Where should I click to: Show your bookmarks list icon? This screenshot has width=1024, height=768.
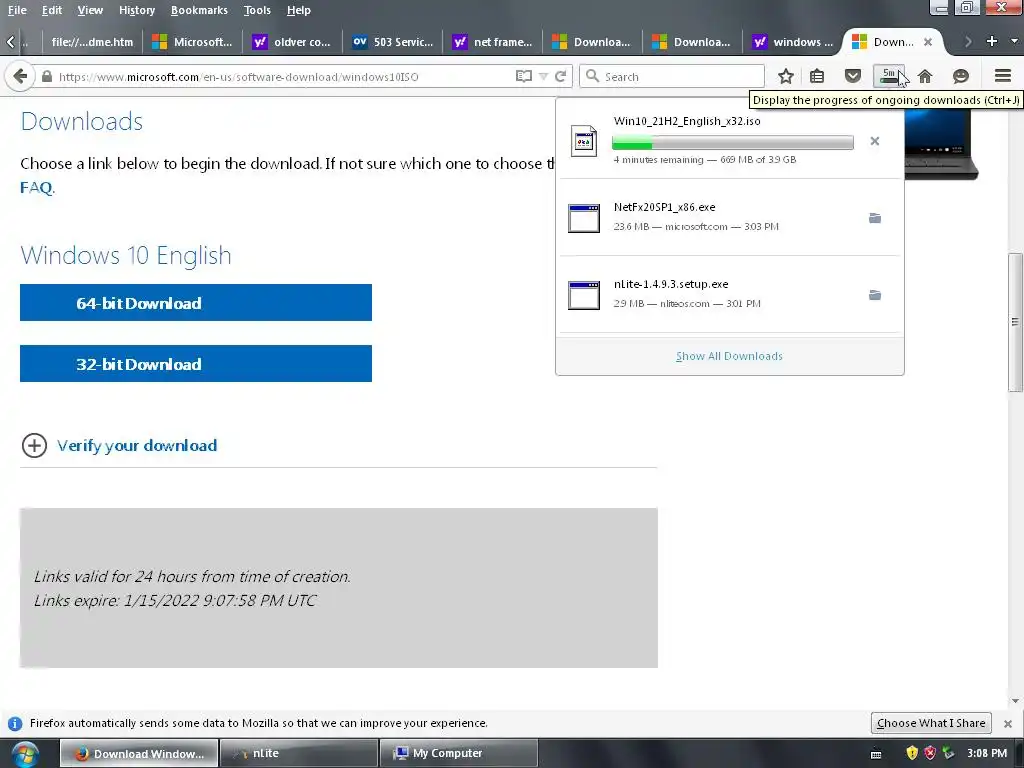[817, 76]
